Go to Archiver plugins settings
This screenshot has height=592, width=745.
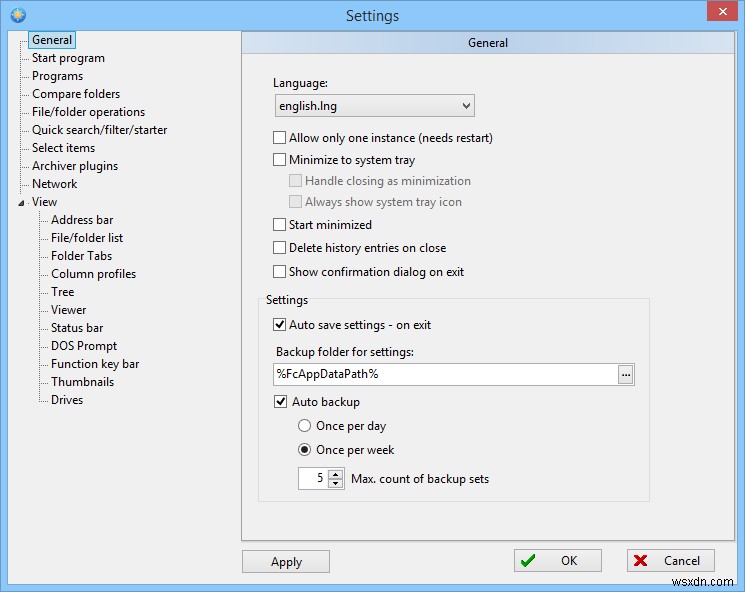pyautogui.click(x=75, y=166)
